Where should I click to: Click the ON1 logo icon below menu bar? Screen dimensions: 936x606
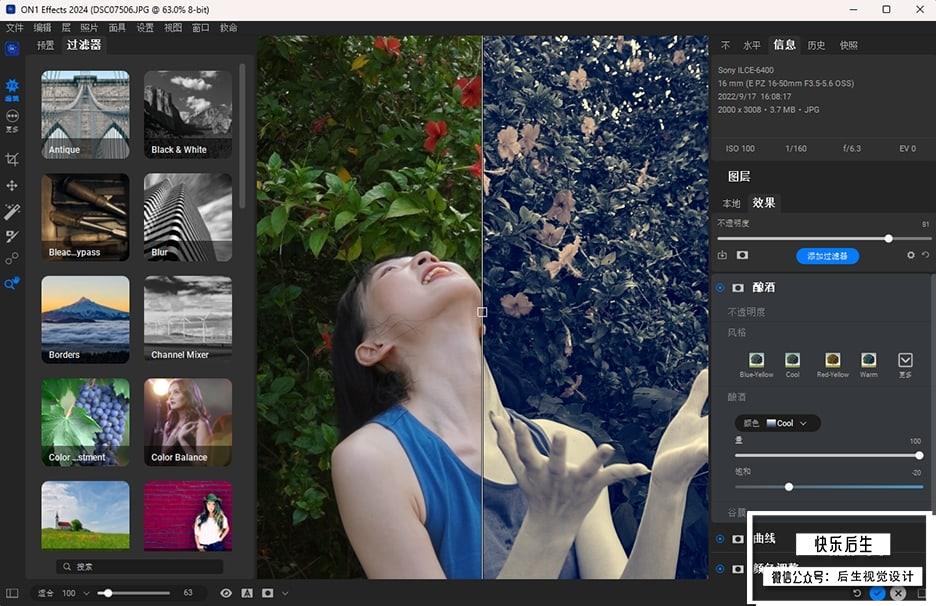(x=12, y=48)
